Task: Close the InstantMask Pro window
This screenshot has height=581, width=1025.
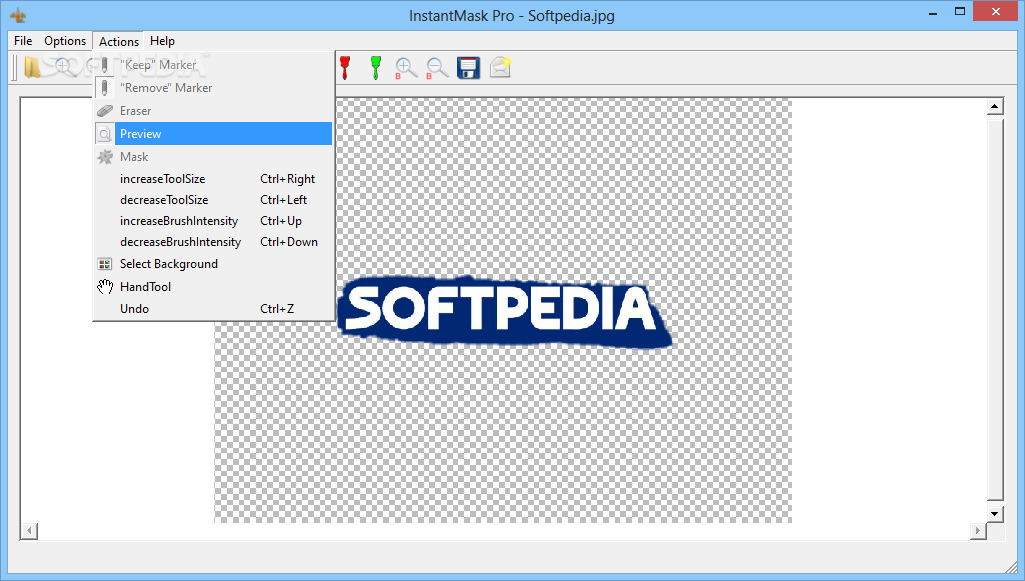Action: click(996, 12)
